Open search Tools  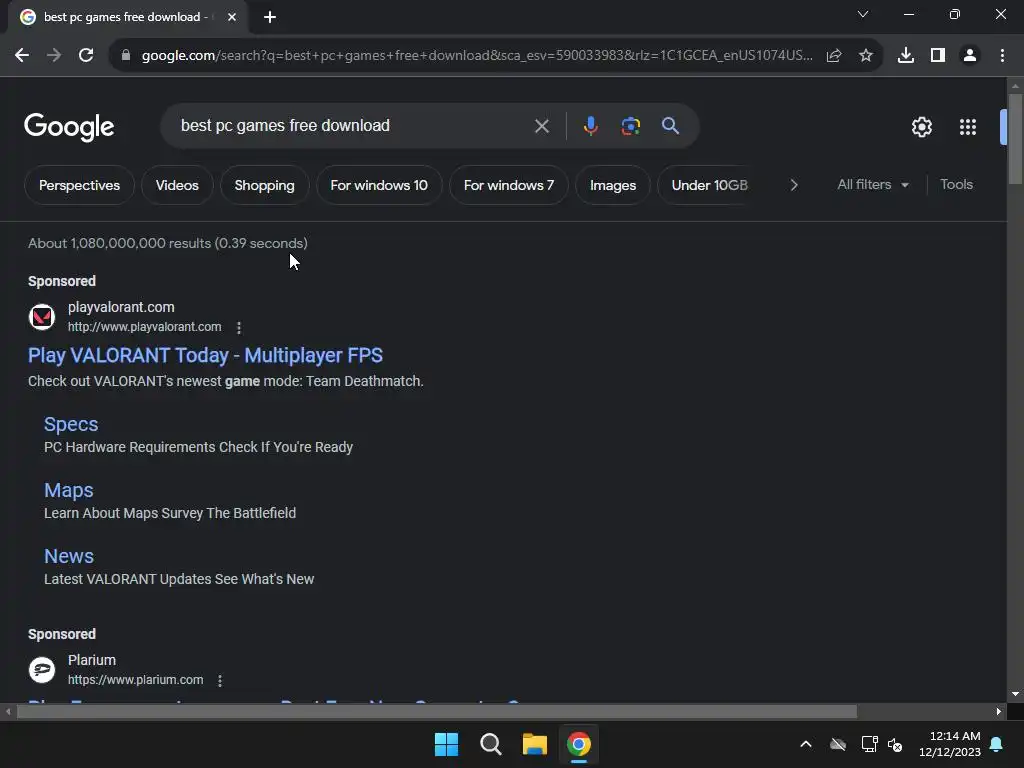pyautogui.click(x=956, y=185)
